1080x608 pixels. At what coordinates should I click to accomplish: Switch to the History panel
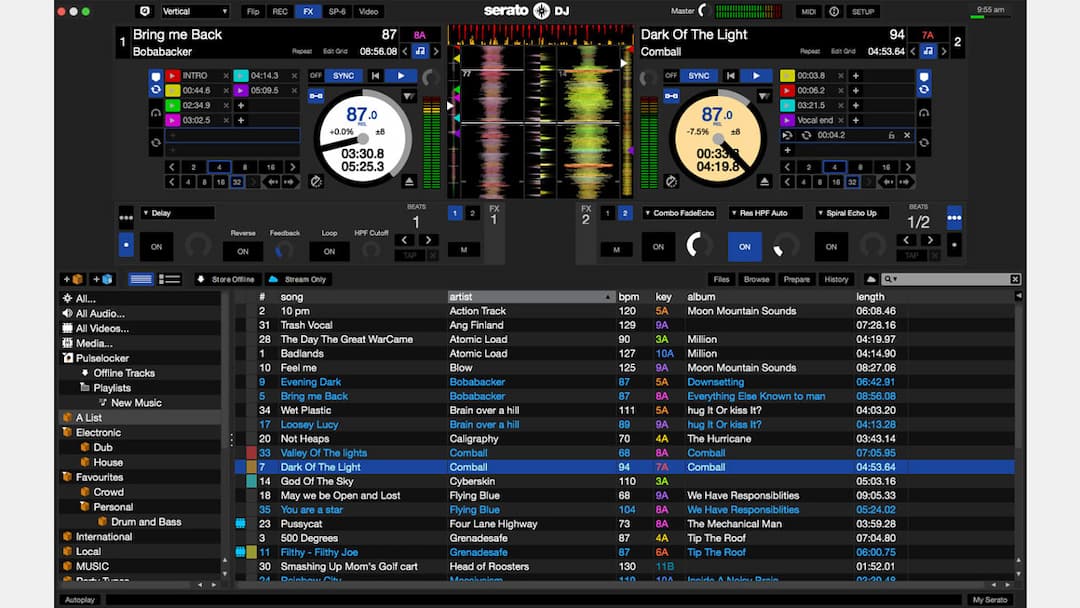(x=836, y=279)
